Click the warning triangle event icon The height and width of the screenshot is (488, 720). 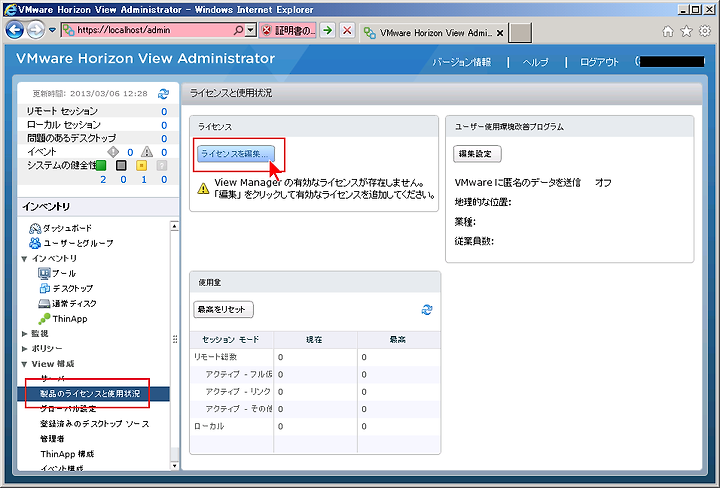point(147,151)
